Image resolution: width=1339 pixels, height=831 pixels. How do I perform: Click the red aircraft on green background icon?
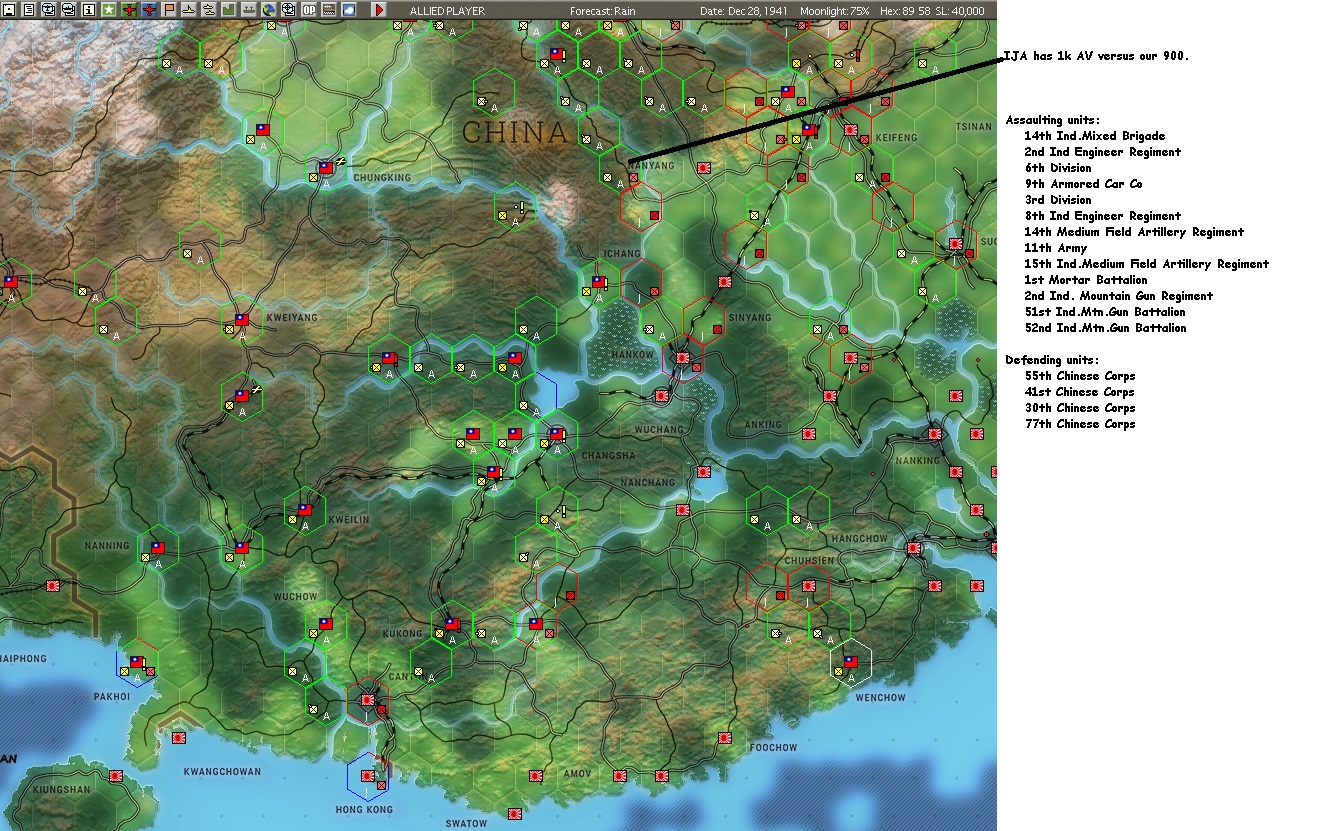click(129, 9)
